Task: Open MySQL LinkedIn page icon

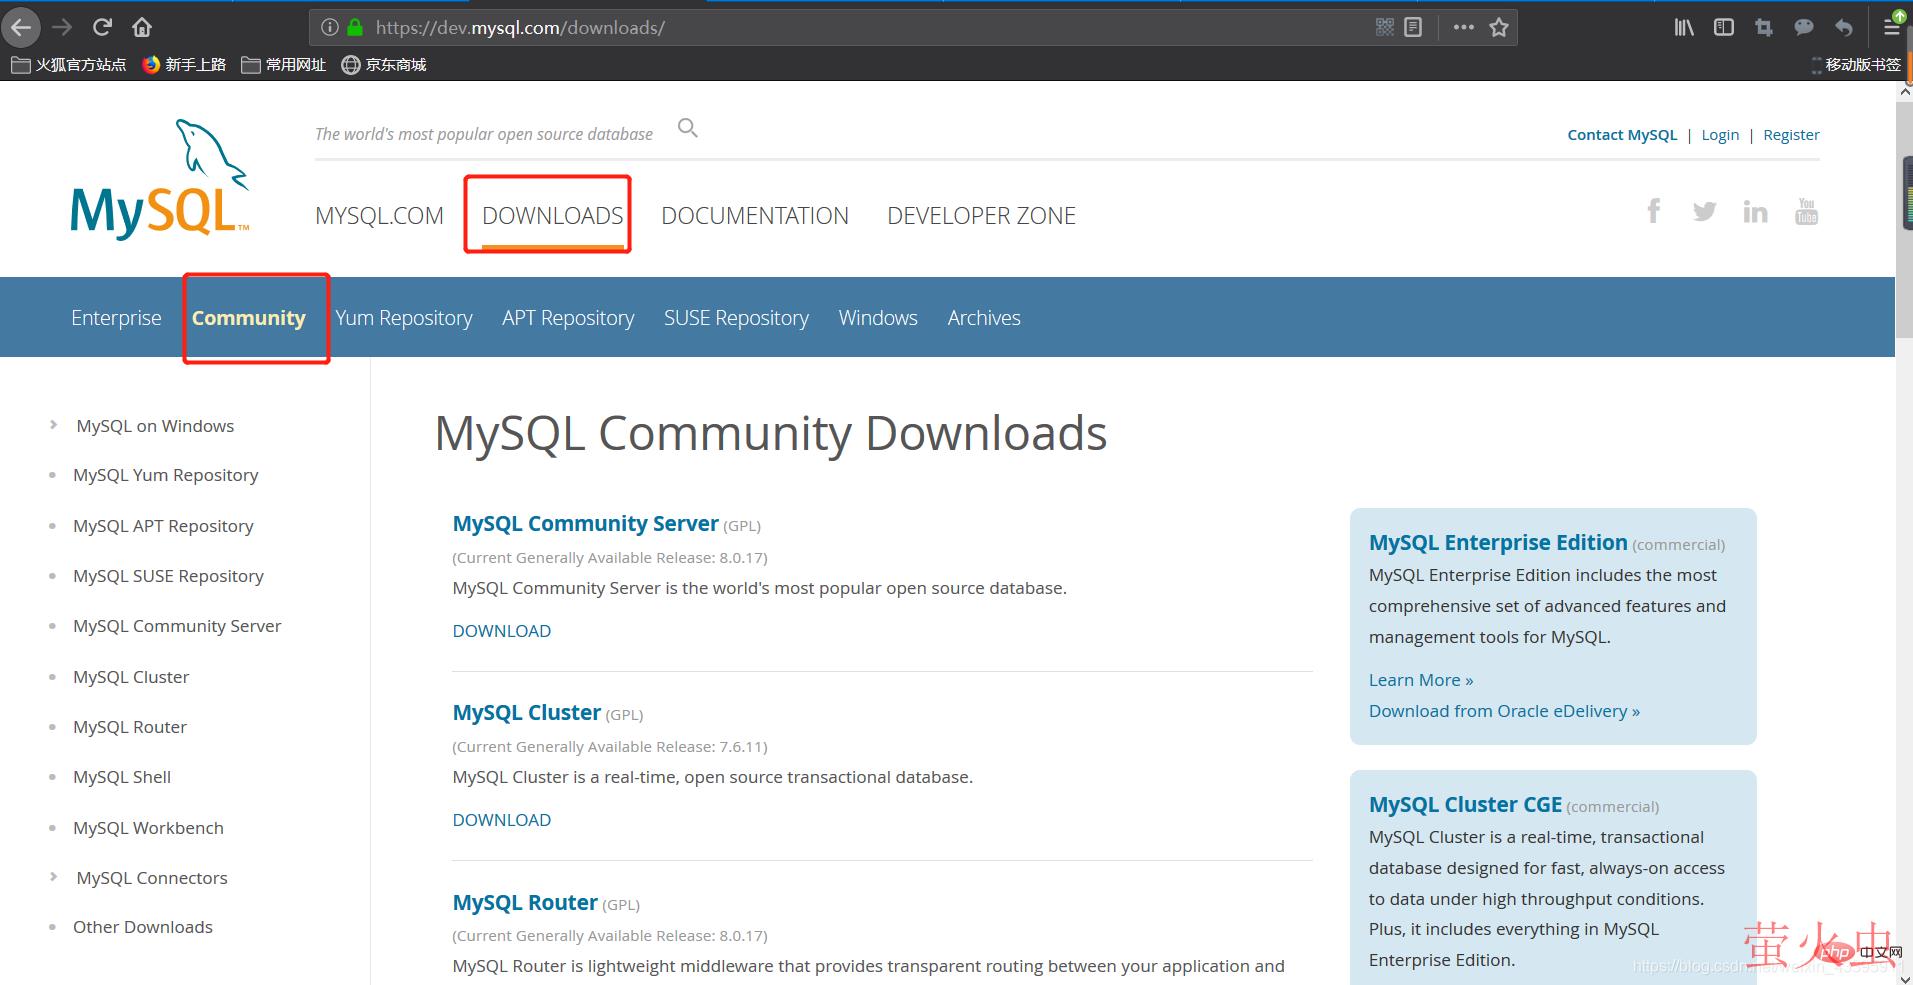Action: (x=1755, y=212)
